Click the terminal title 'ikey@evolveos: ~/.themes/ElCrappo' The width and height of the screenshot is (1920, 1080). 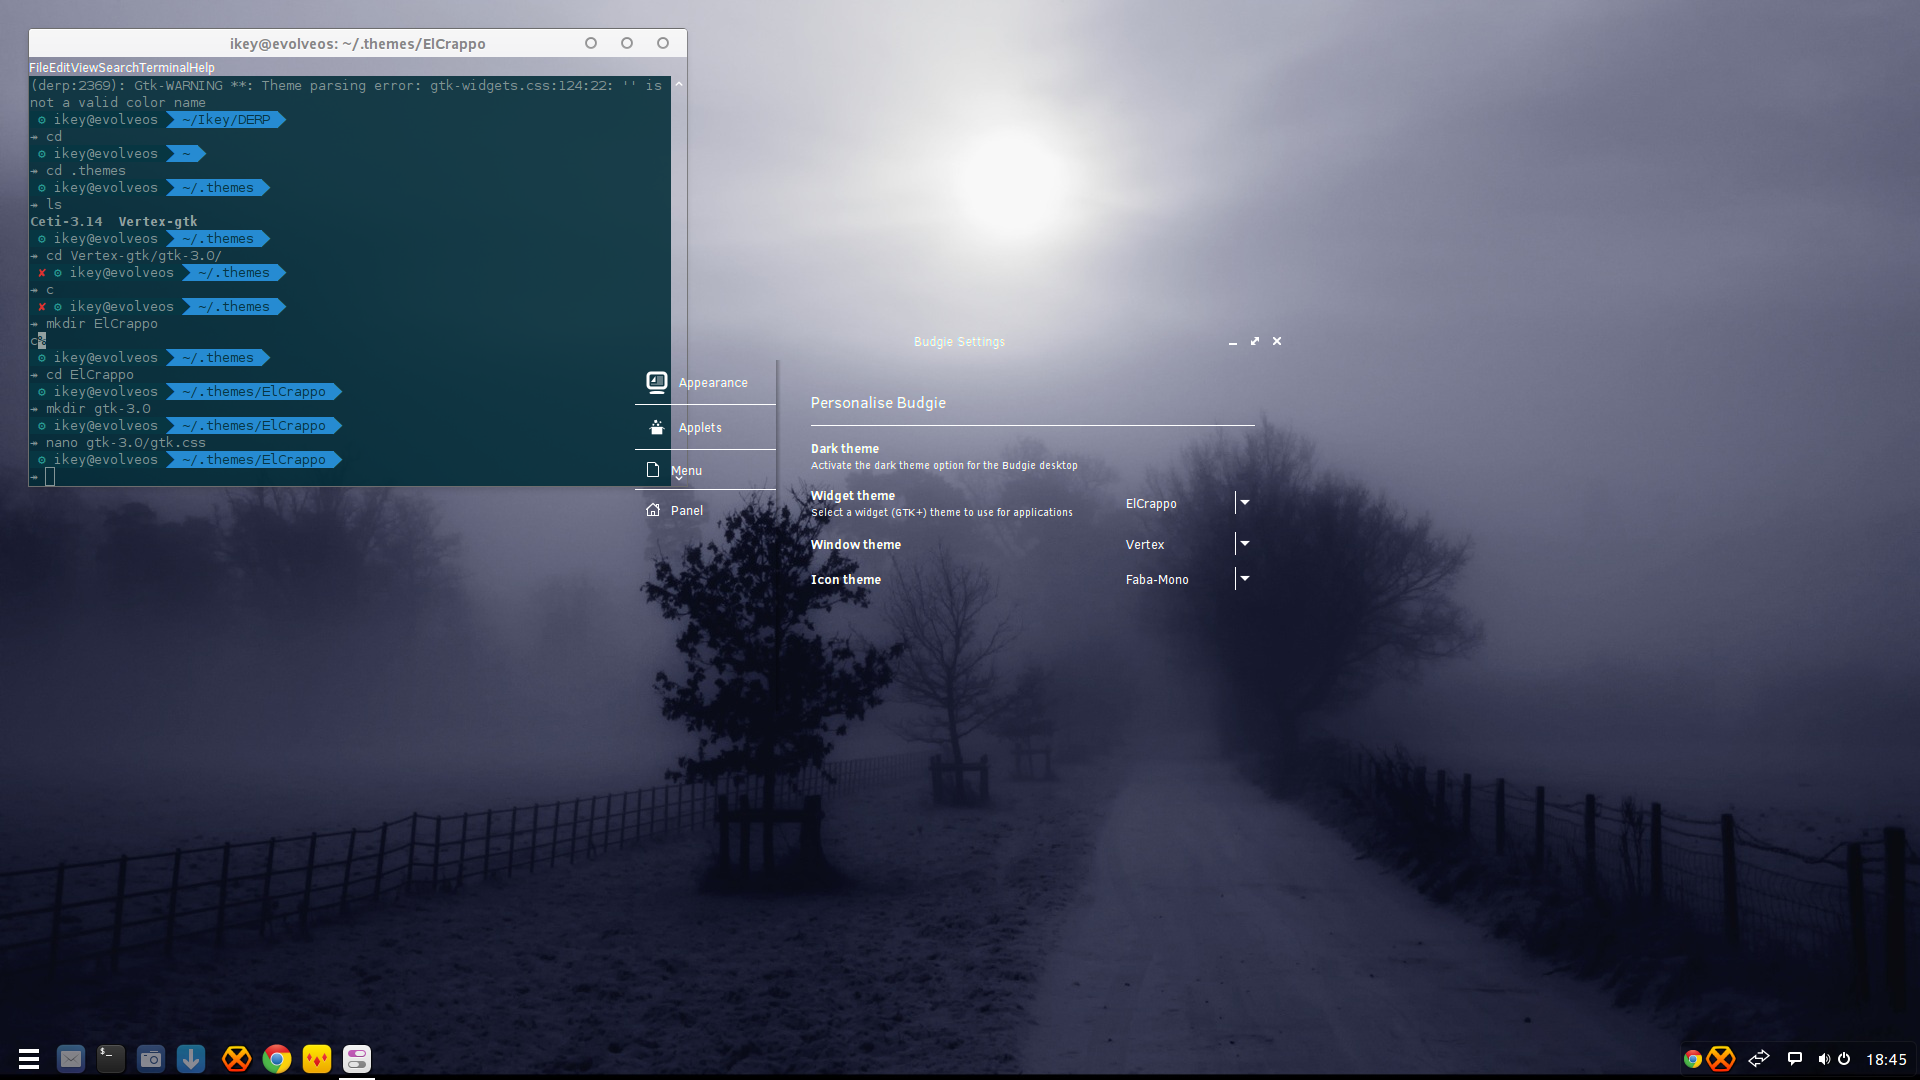pos(357,44)
